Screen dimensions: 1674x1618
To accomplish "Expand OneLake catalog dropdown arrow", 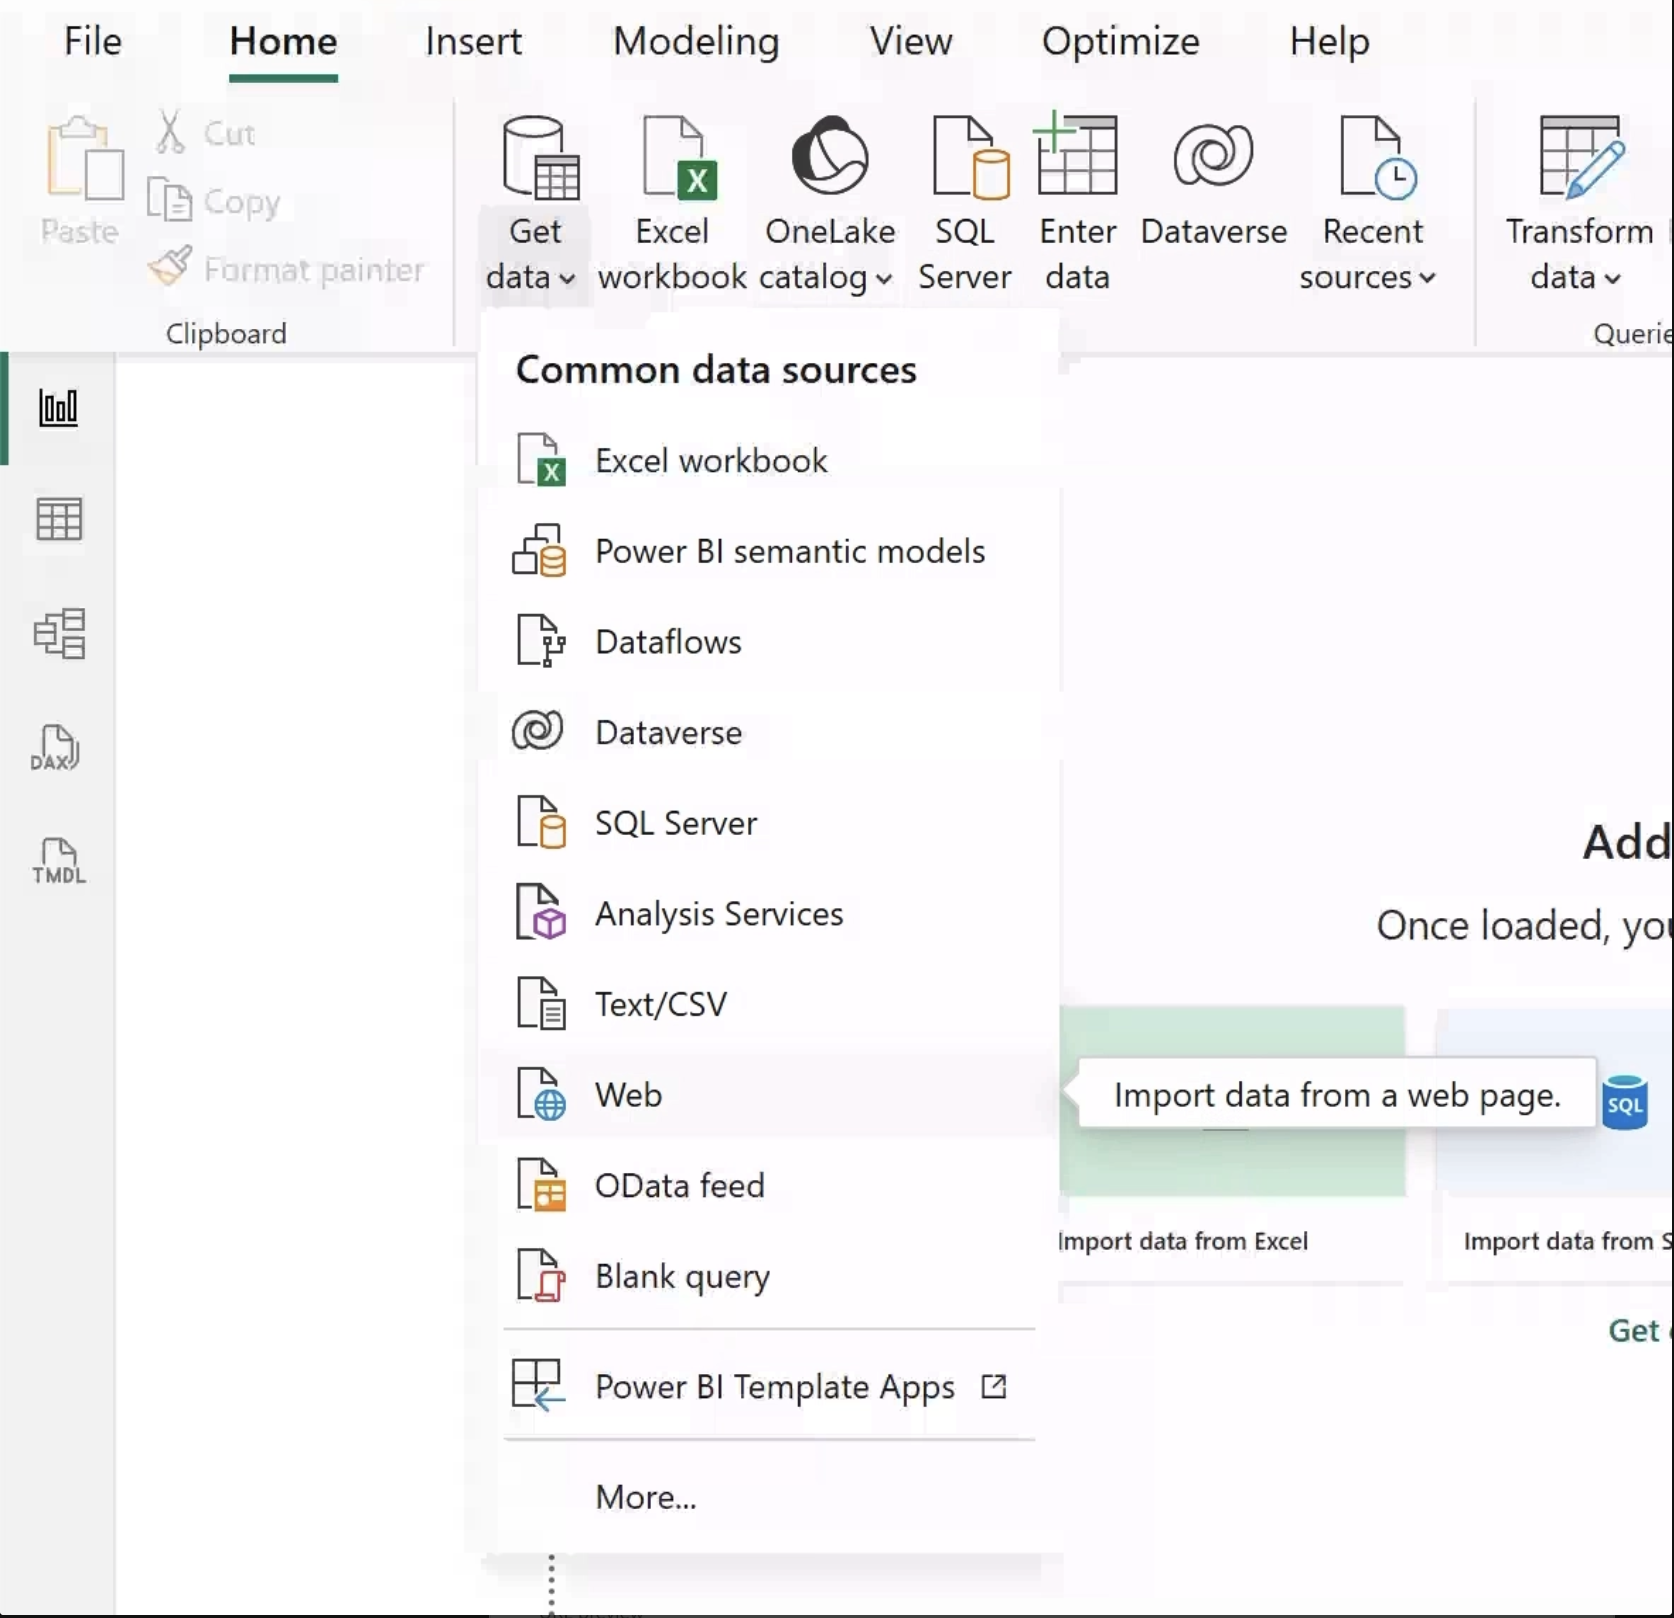I will pyautogui.click(x=884, y=279).
